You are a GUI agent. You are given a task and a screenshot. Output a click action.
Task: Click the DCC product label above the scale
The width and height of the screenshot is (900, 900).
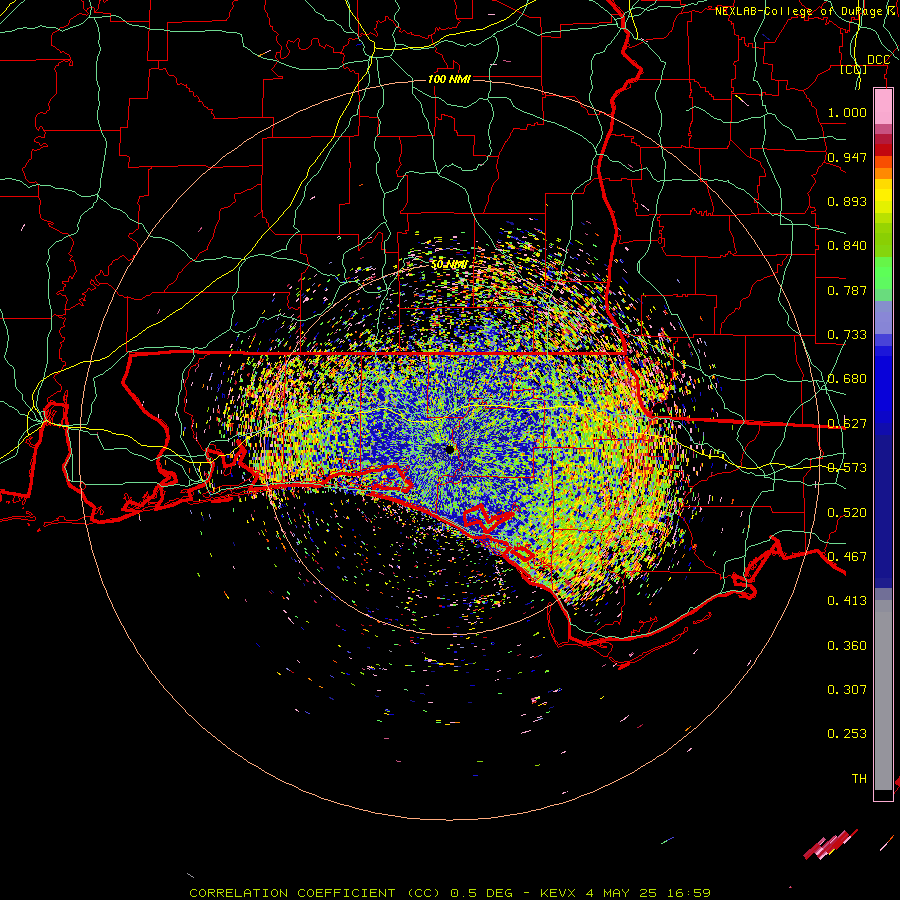point(878,60)
